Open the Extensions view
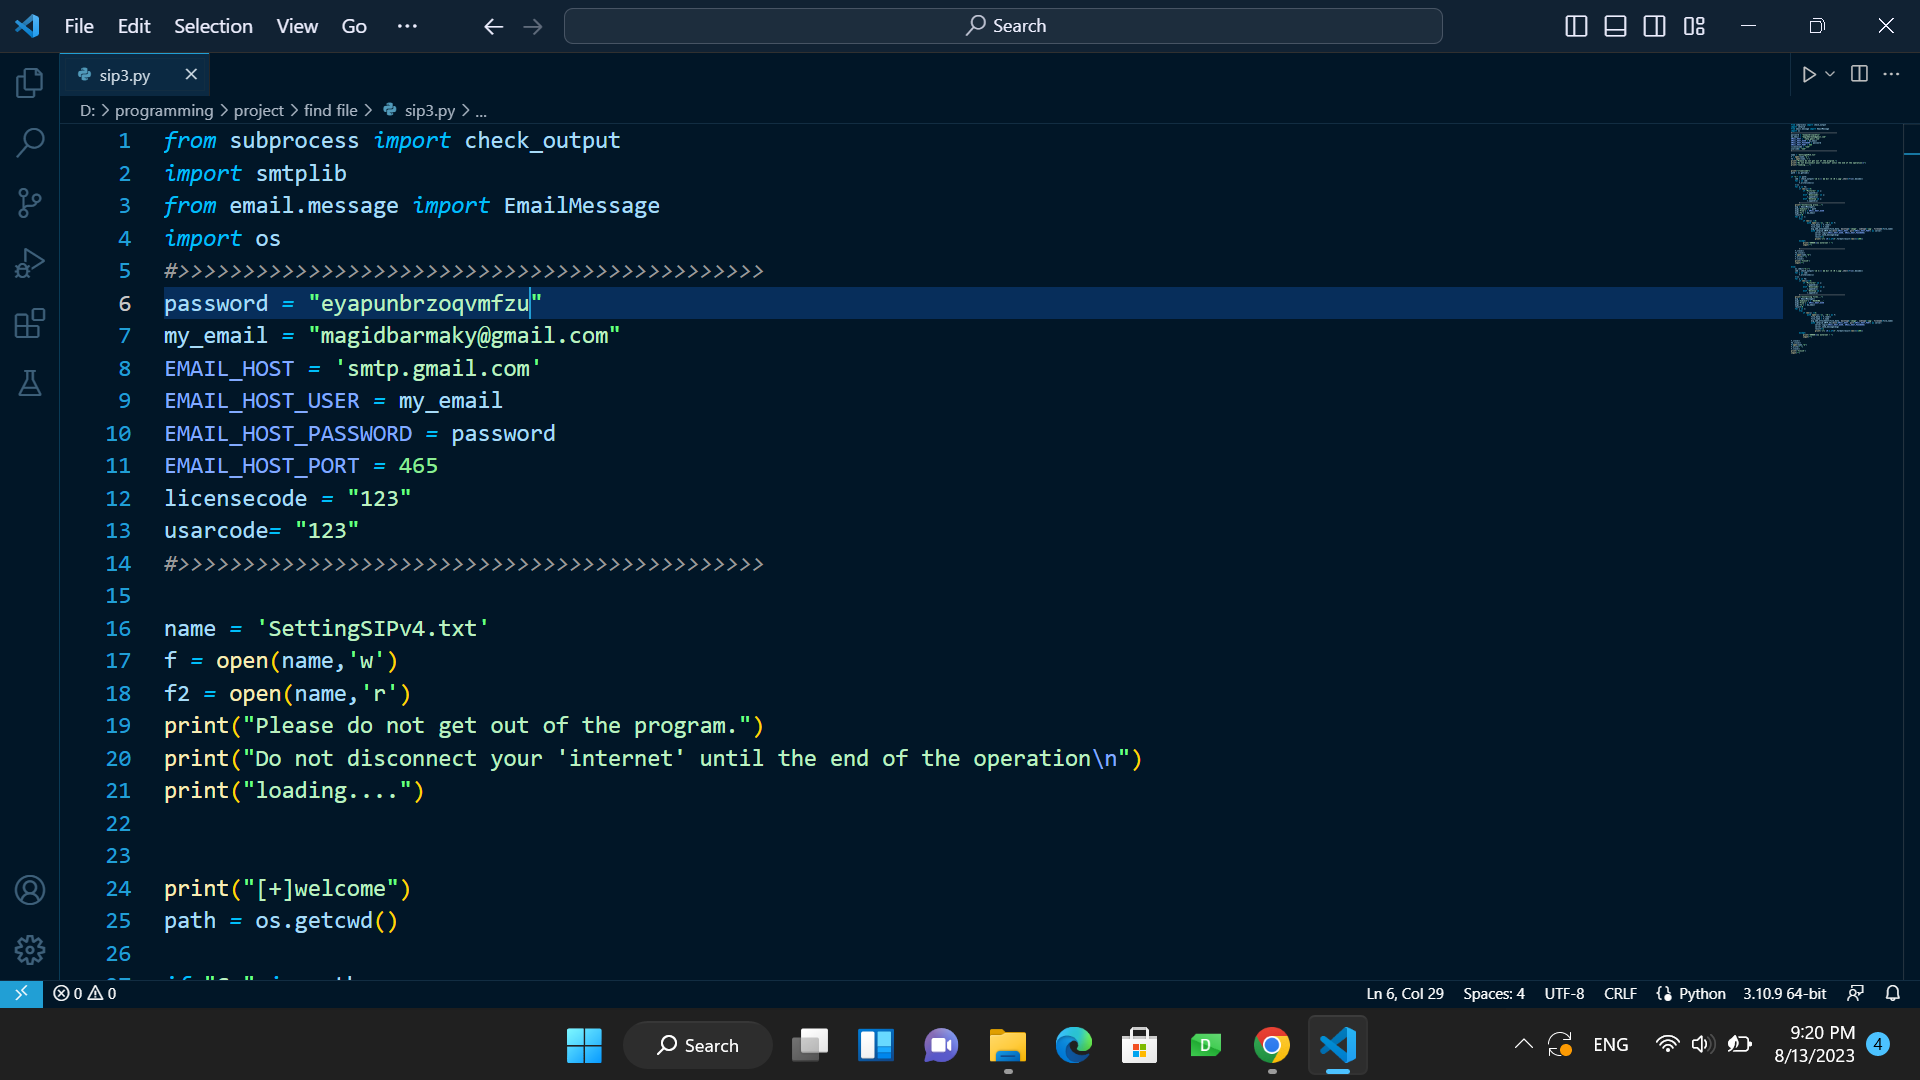Screen dimensions: 1920x1080 [x=29, y=323]
